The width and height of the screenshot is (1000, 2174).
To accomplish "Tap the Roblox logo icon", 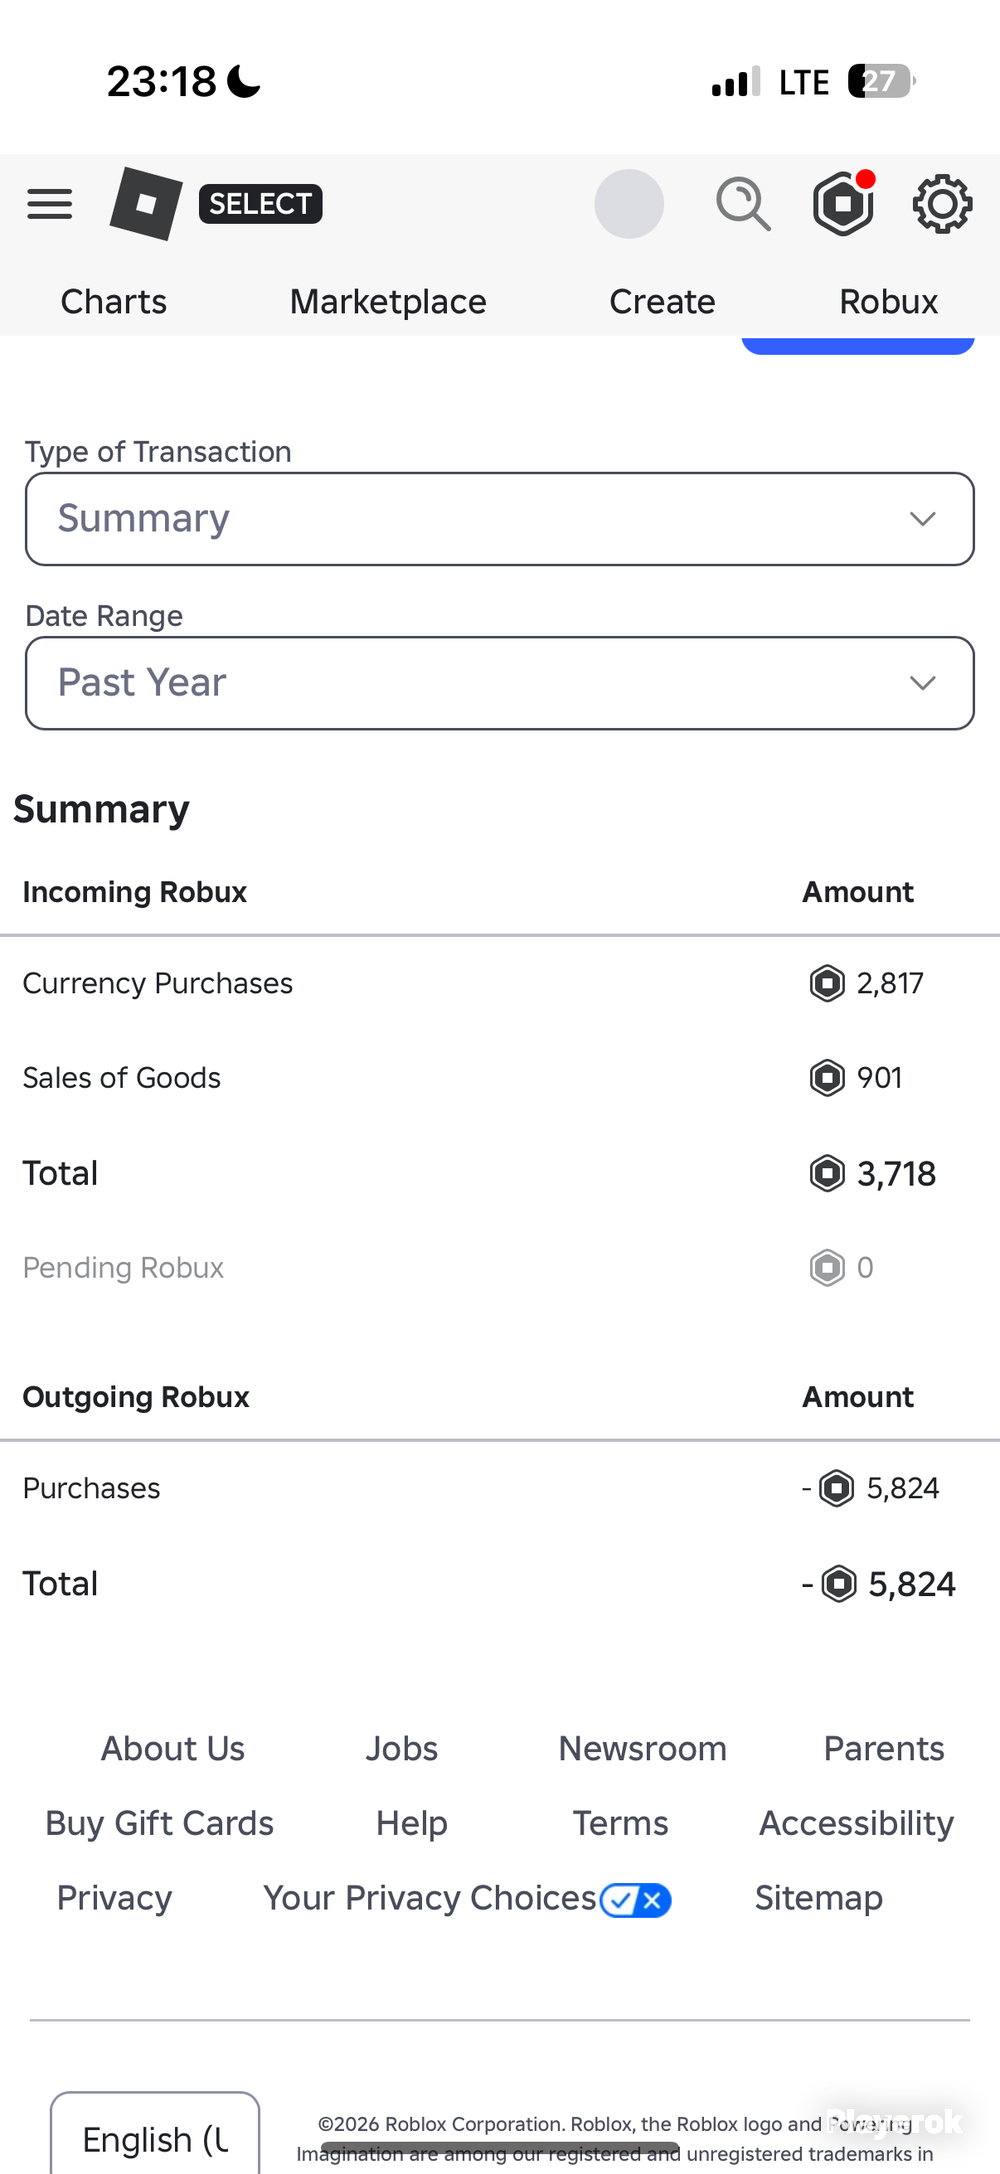I will (146, 204).
